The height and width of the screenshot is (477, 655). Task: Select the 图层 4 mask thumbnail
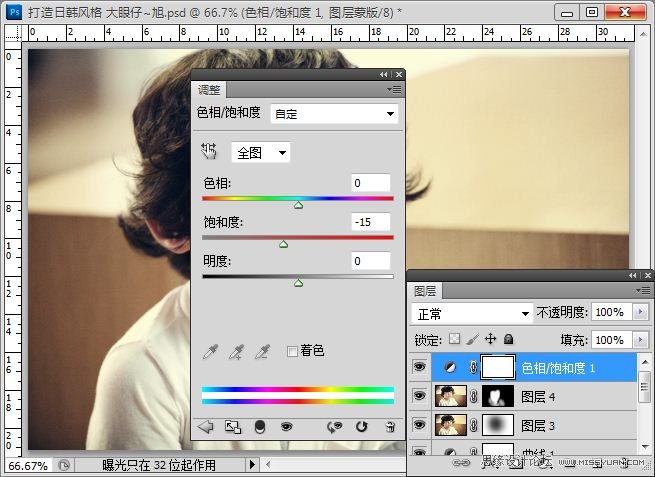click(498, 396)
